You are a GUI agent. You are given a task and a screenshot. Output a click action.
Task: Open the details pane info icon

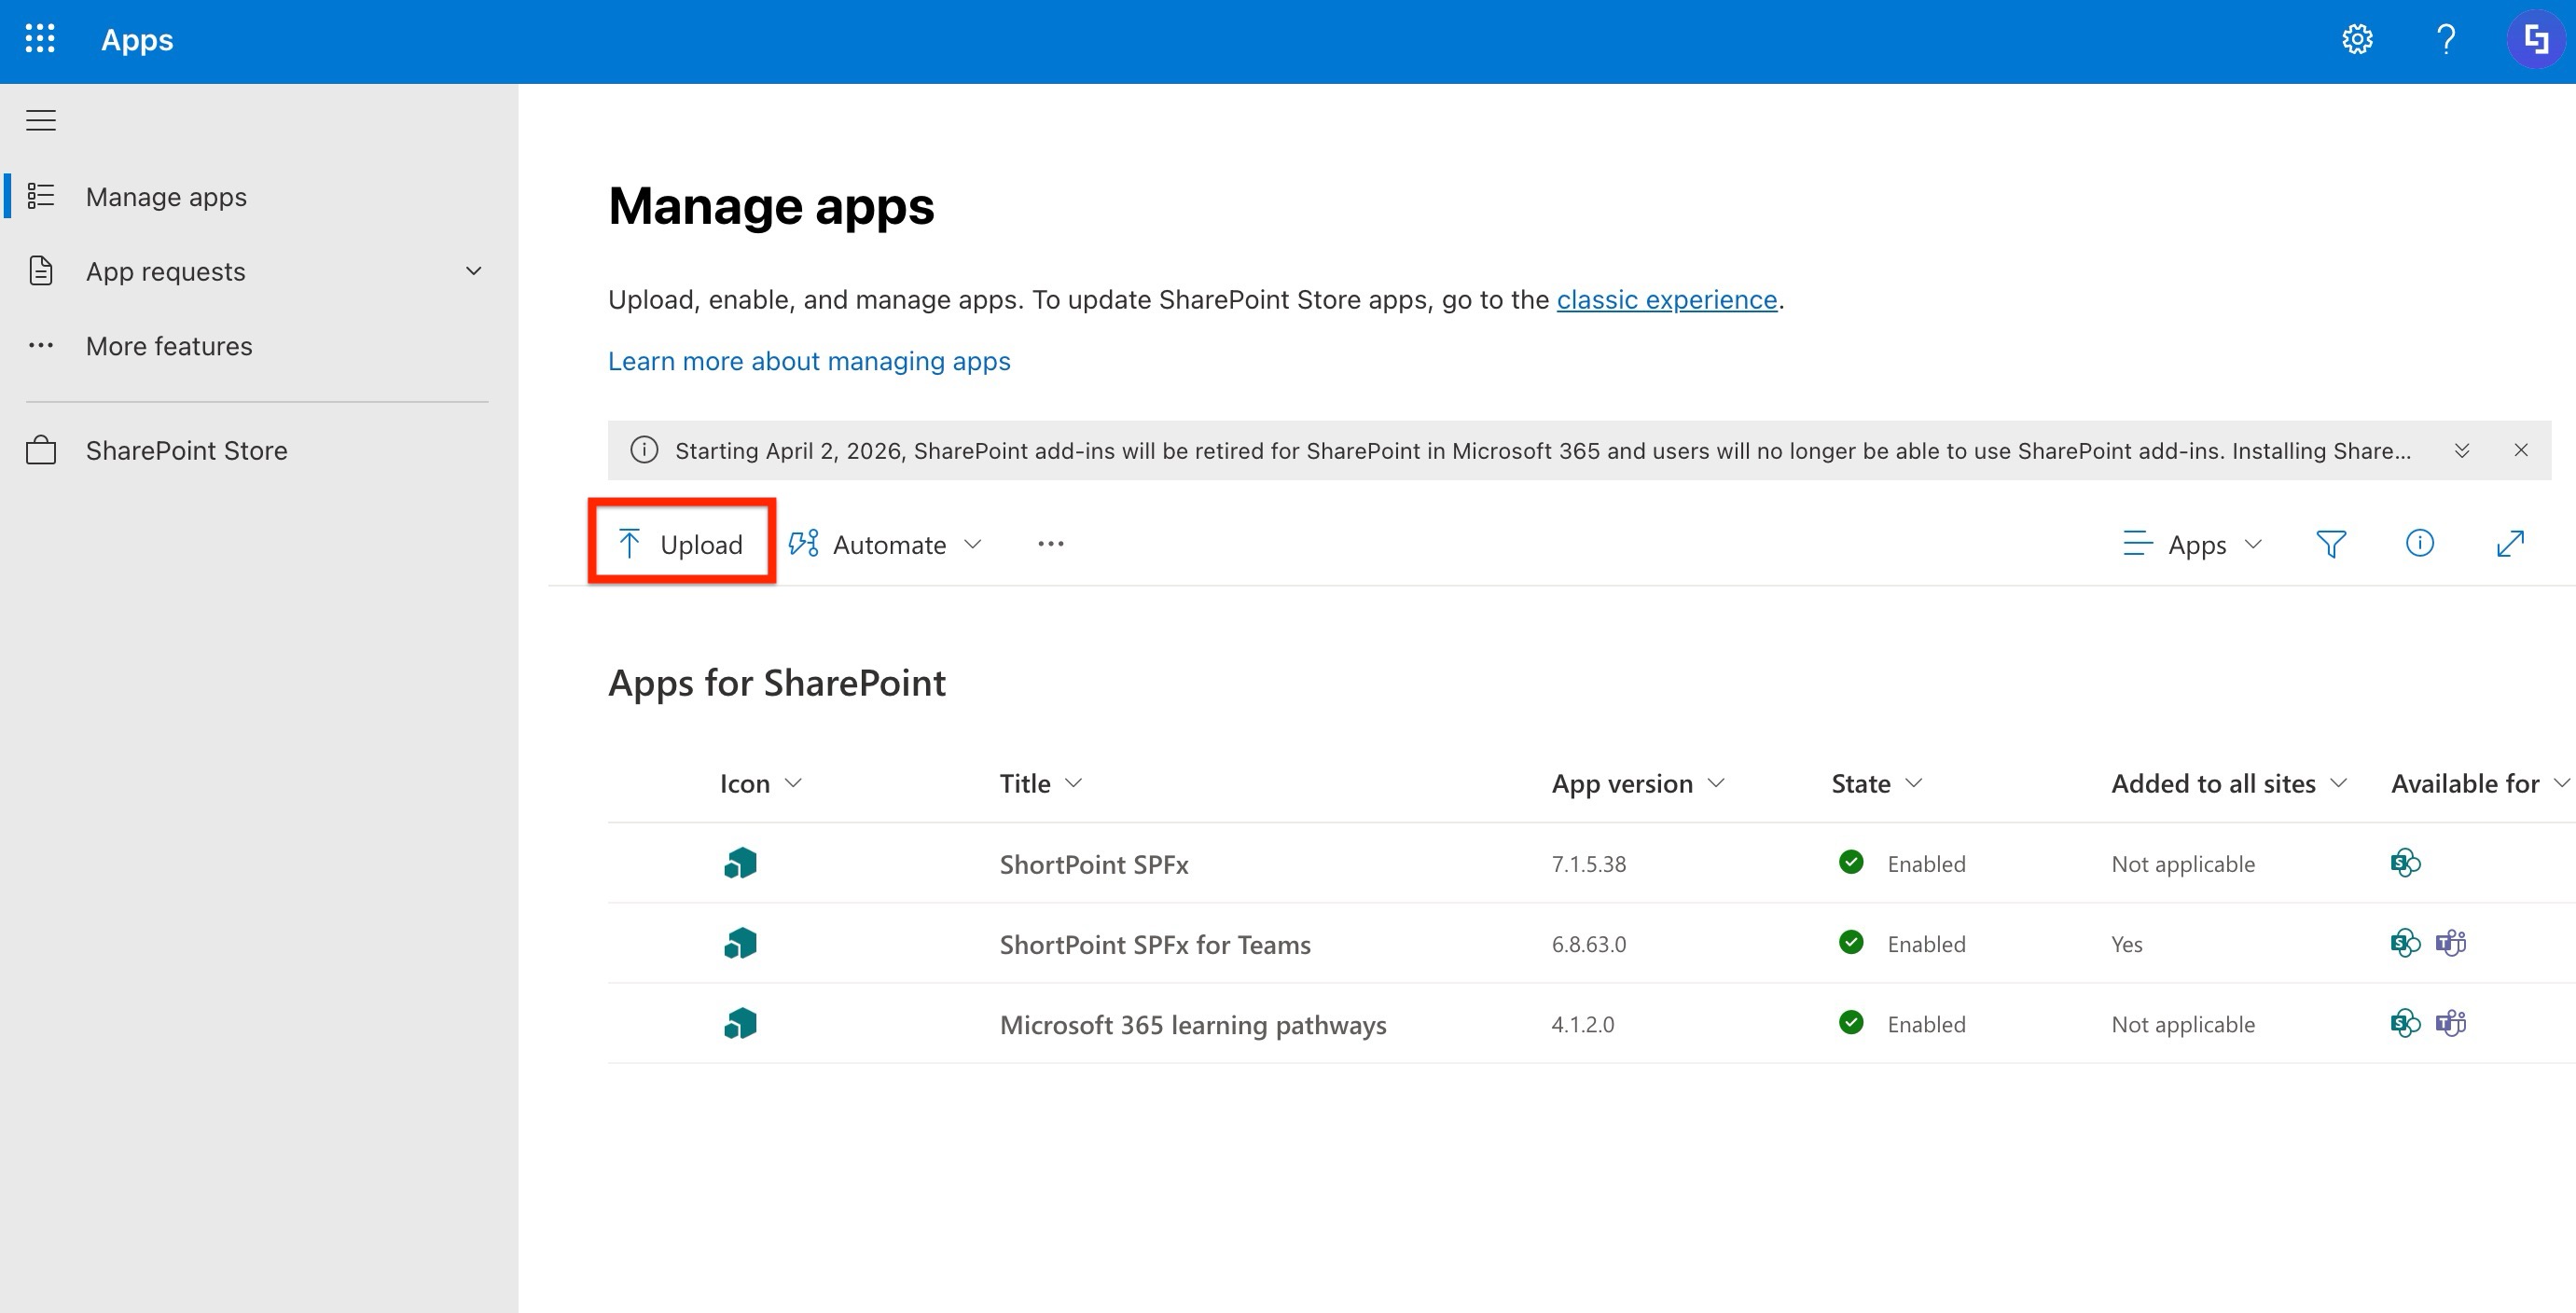2419,543
